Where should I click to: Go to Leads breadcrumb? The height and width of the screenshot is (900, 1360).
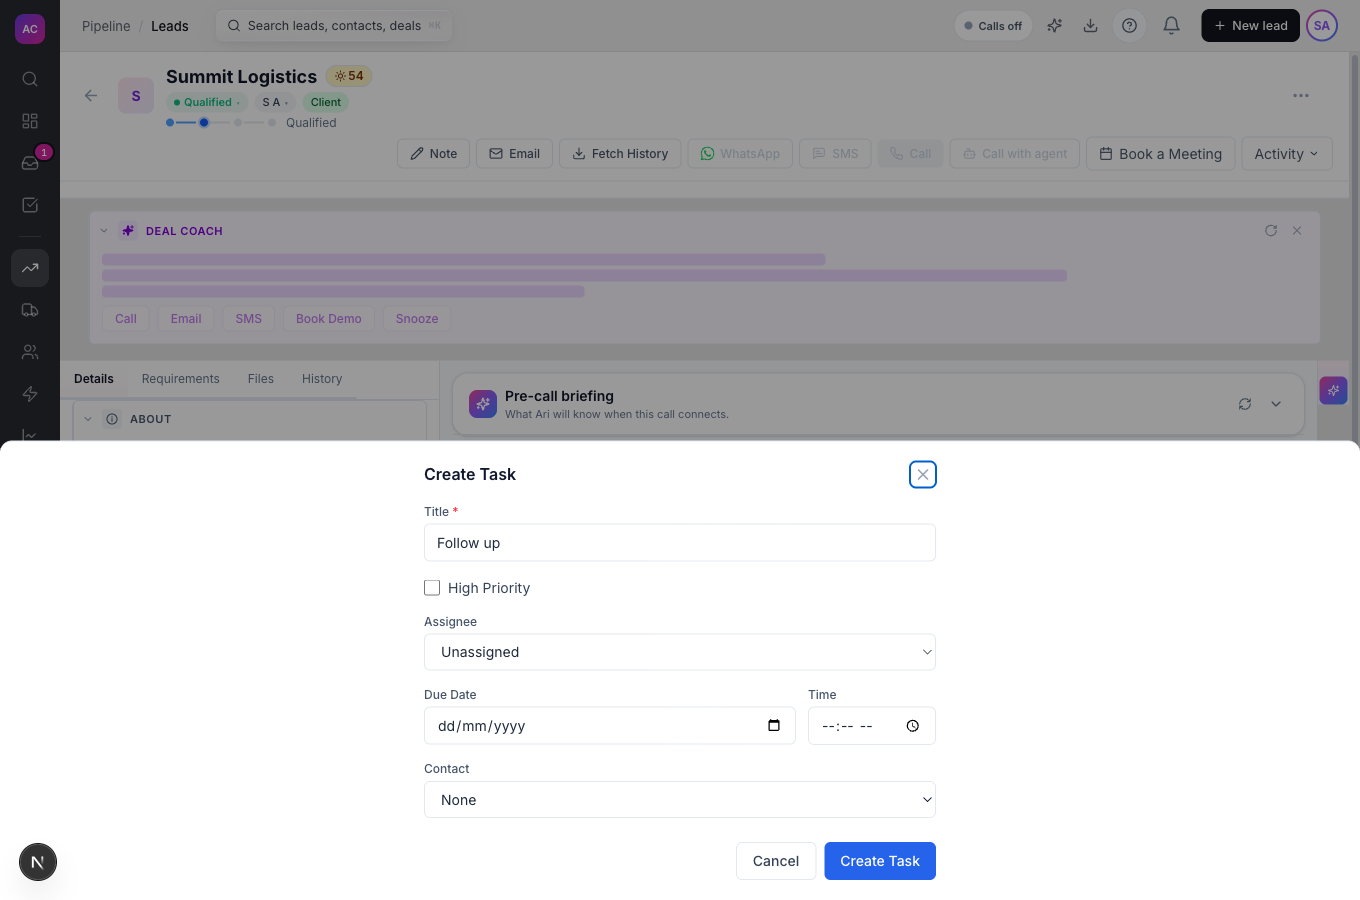tap(170, 26)
